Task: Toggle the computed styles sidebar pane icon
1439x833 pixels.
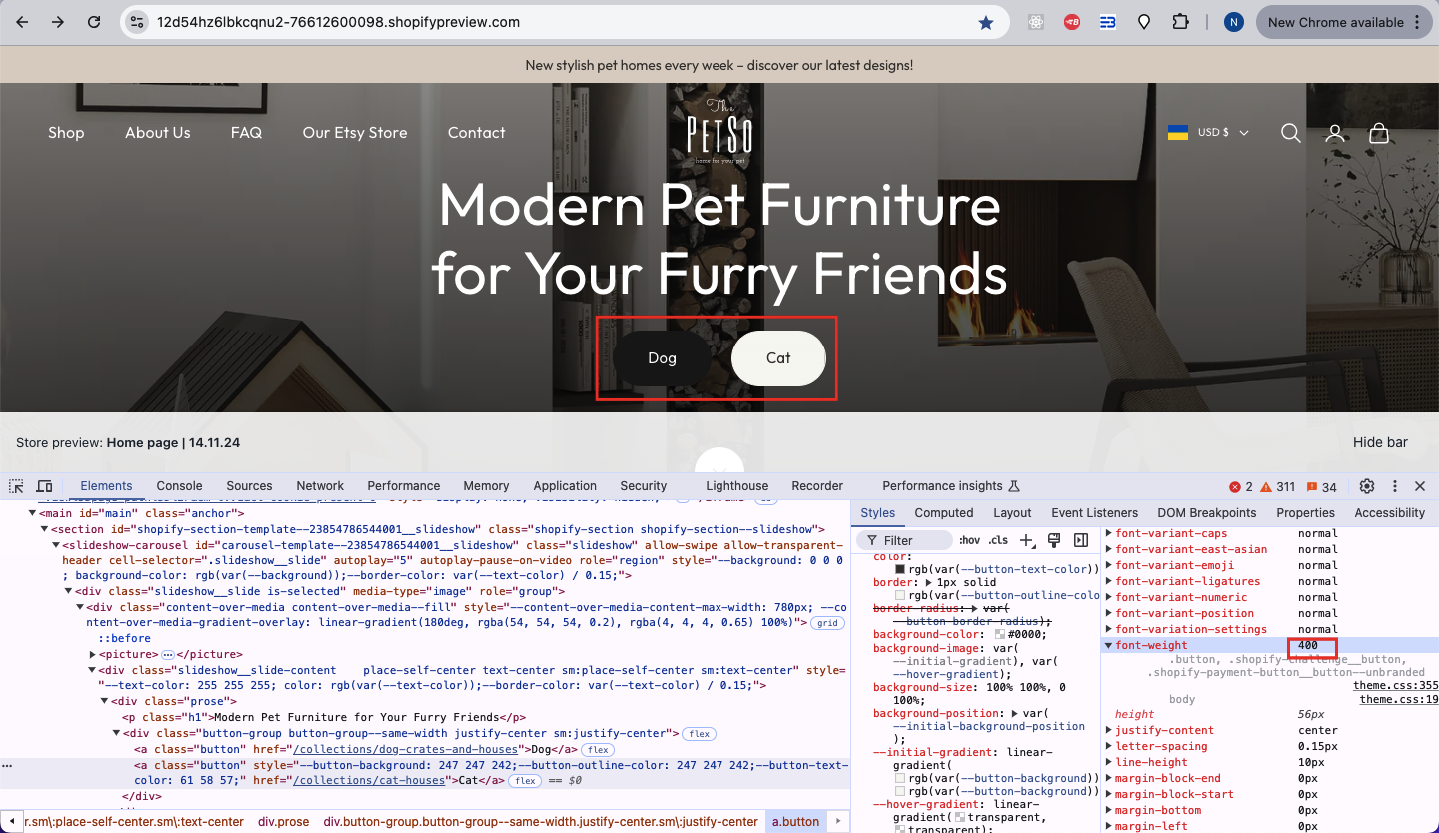Action: 1080,540
